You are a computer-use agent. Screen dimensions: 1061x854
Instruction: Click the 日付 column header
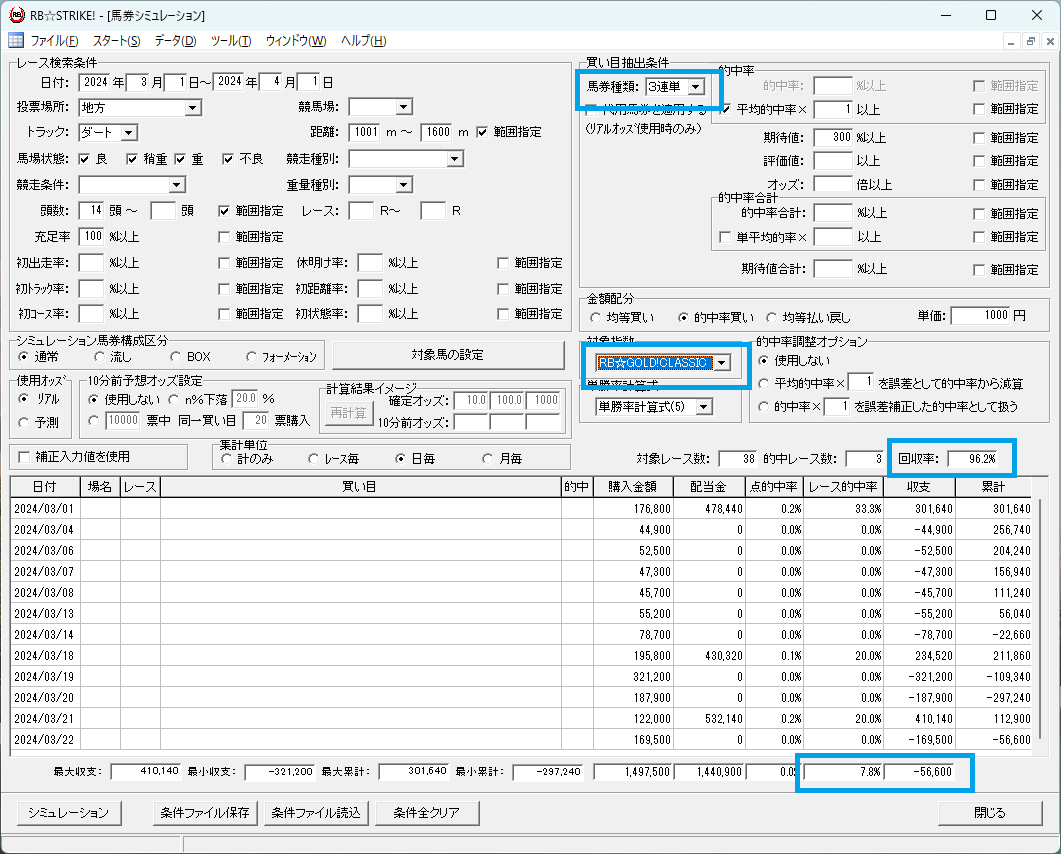point(45,487)
